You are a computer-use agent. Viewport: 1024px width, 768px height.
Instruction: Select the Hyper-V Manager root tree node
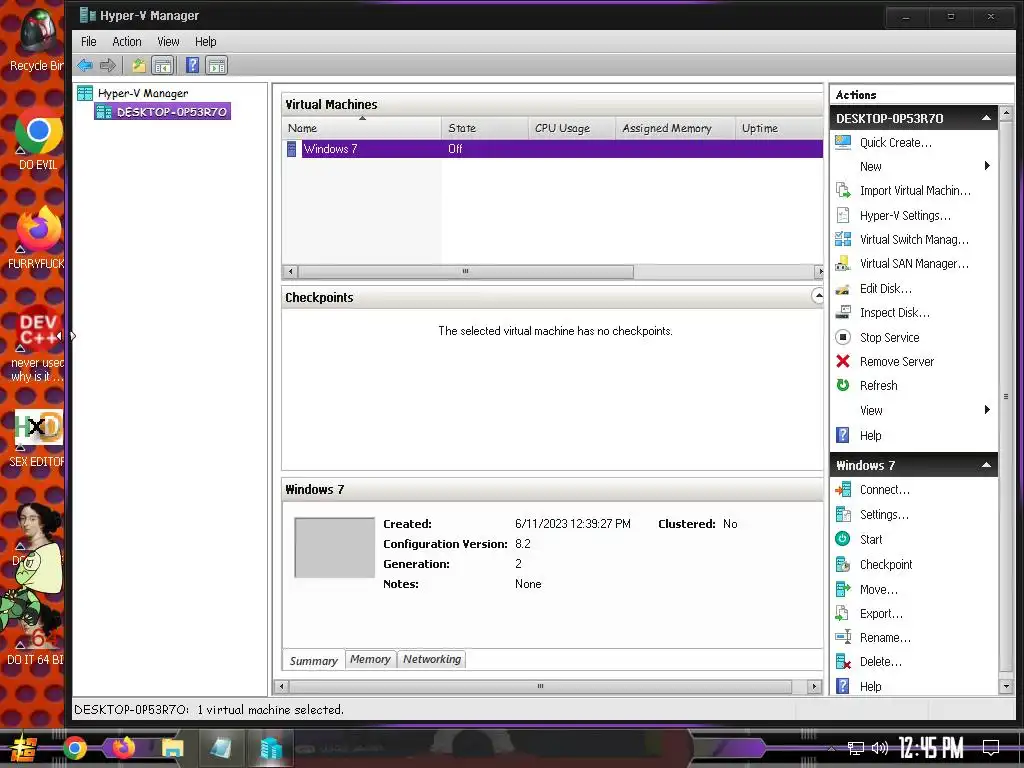pos(142,93)
